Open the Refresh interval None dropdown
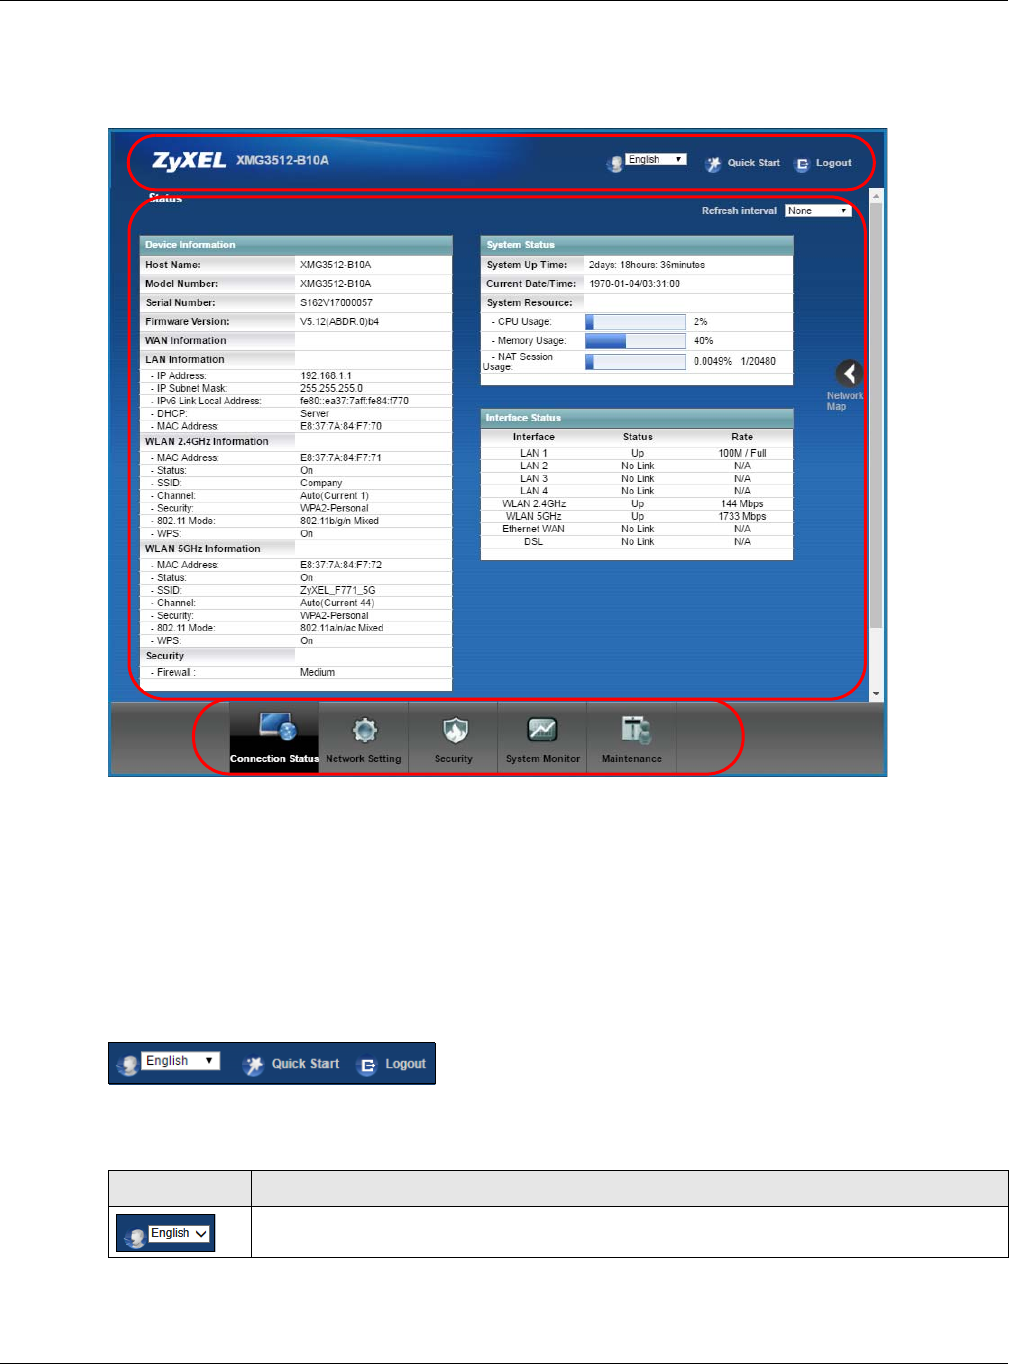1009x1364 pixels. [x=818, y=210]
